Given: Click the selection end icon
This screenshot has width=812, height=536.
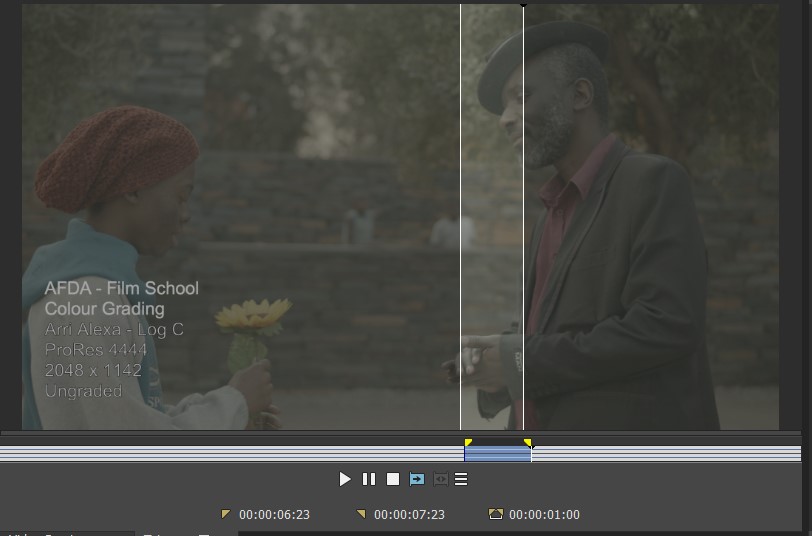Looking at the screenshot, I should (361, 514).
